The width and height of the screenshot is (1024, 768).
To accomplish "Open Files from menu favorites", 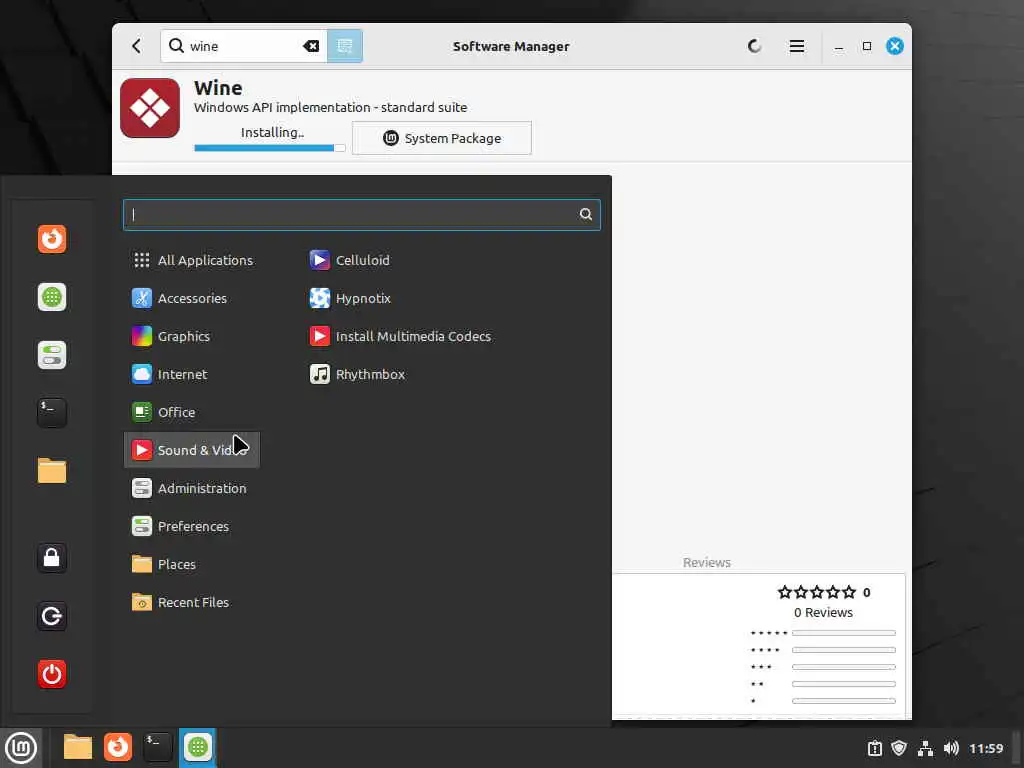I will point(52,471).
